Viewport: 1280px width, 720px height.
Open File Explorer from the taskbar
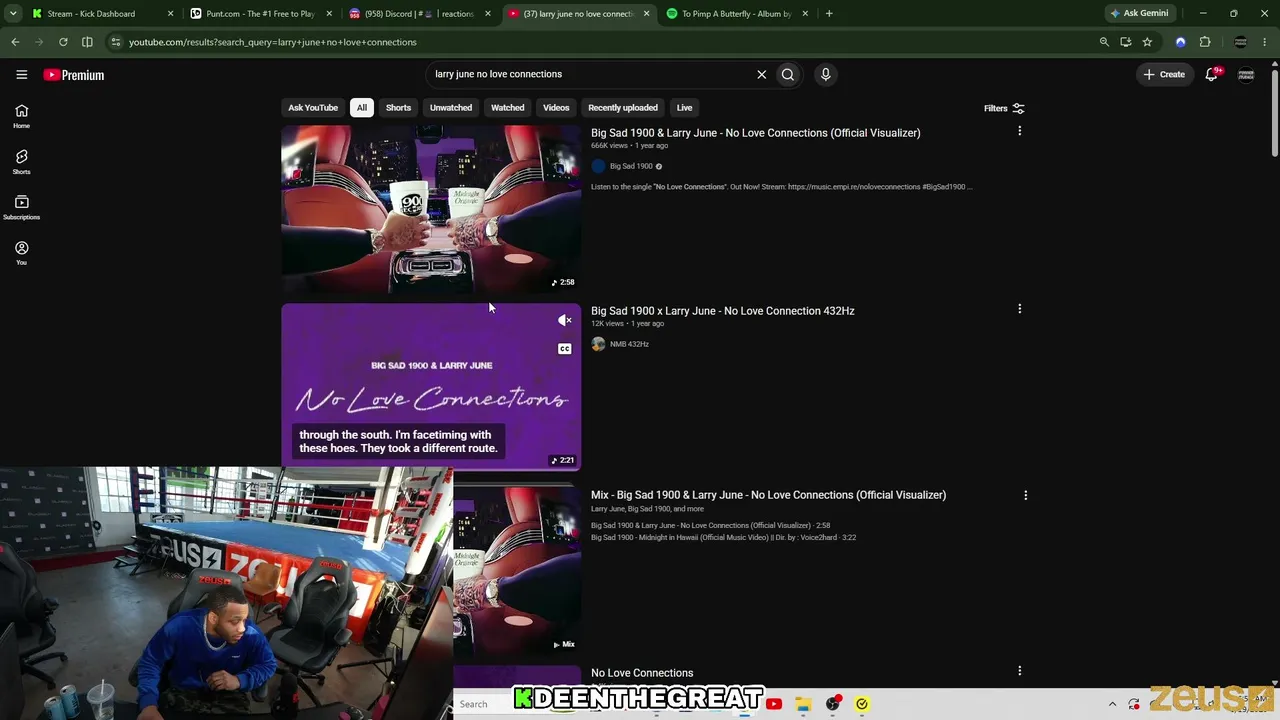click(803, 704)
